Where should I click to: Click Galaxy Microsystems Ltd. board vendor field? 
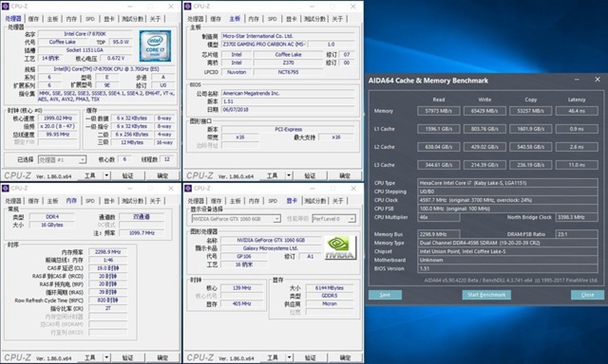[270, 248]
